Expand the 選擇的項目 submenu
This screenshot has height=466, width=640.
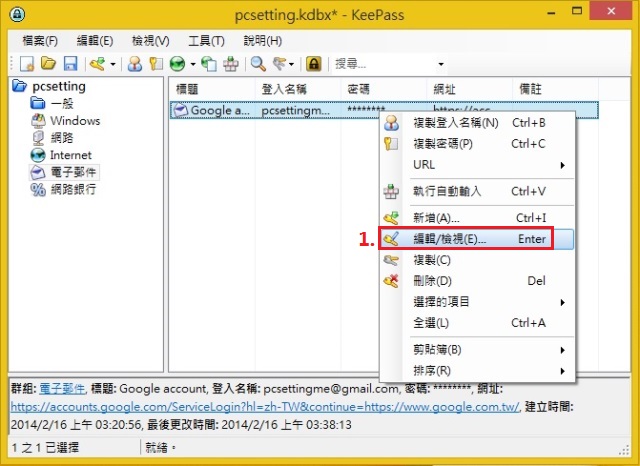point(477,302)
